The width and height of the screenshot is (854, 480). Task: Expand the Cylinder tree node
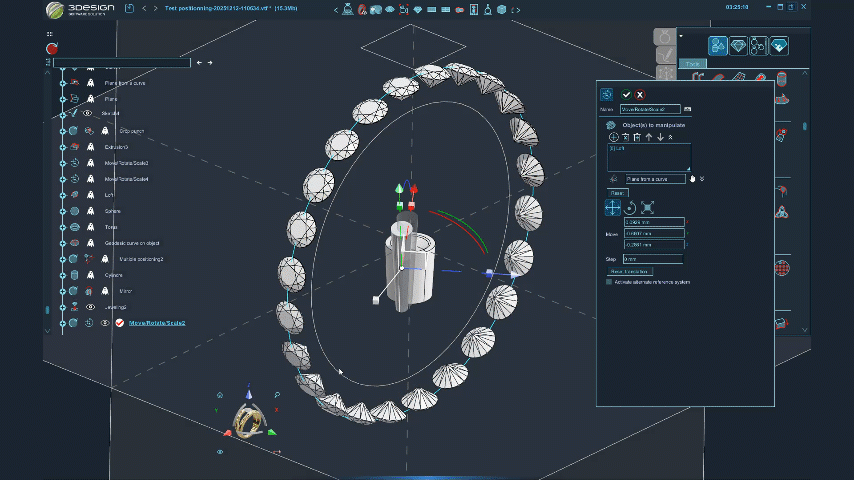click(x=62, y=275)
